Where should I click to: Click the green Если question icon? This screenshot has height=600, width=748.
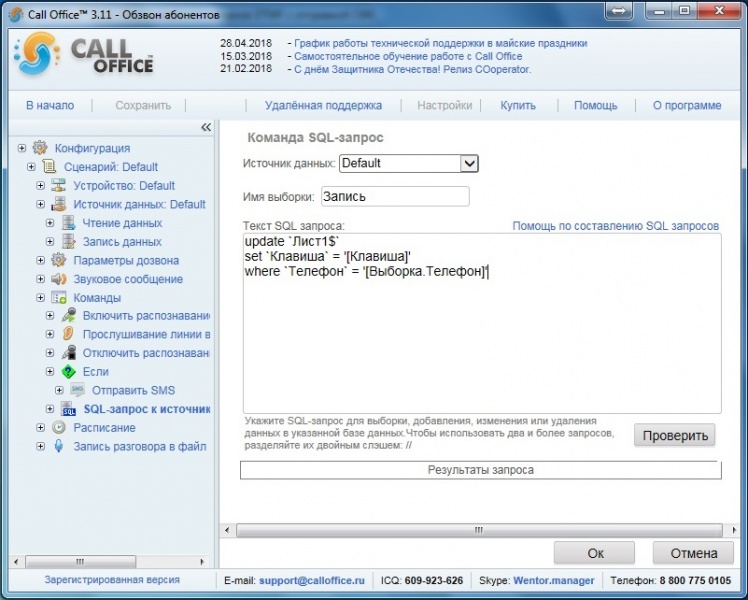pos(68,372)
